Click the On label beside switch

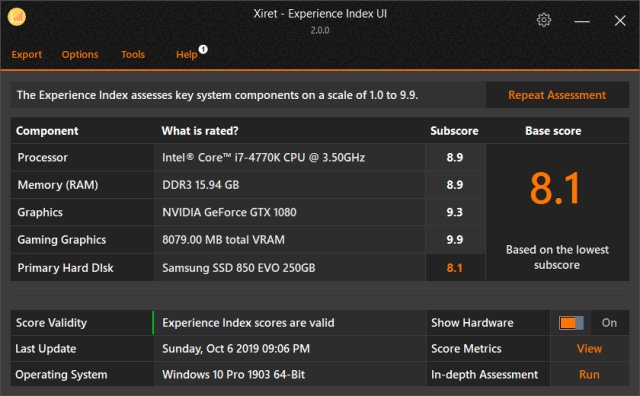[x=609, y=323]
